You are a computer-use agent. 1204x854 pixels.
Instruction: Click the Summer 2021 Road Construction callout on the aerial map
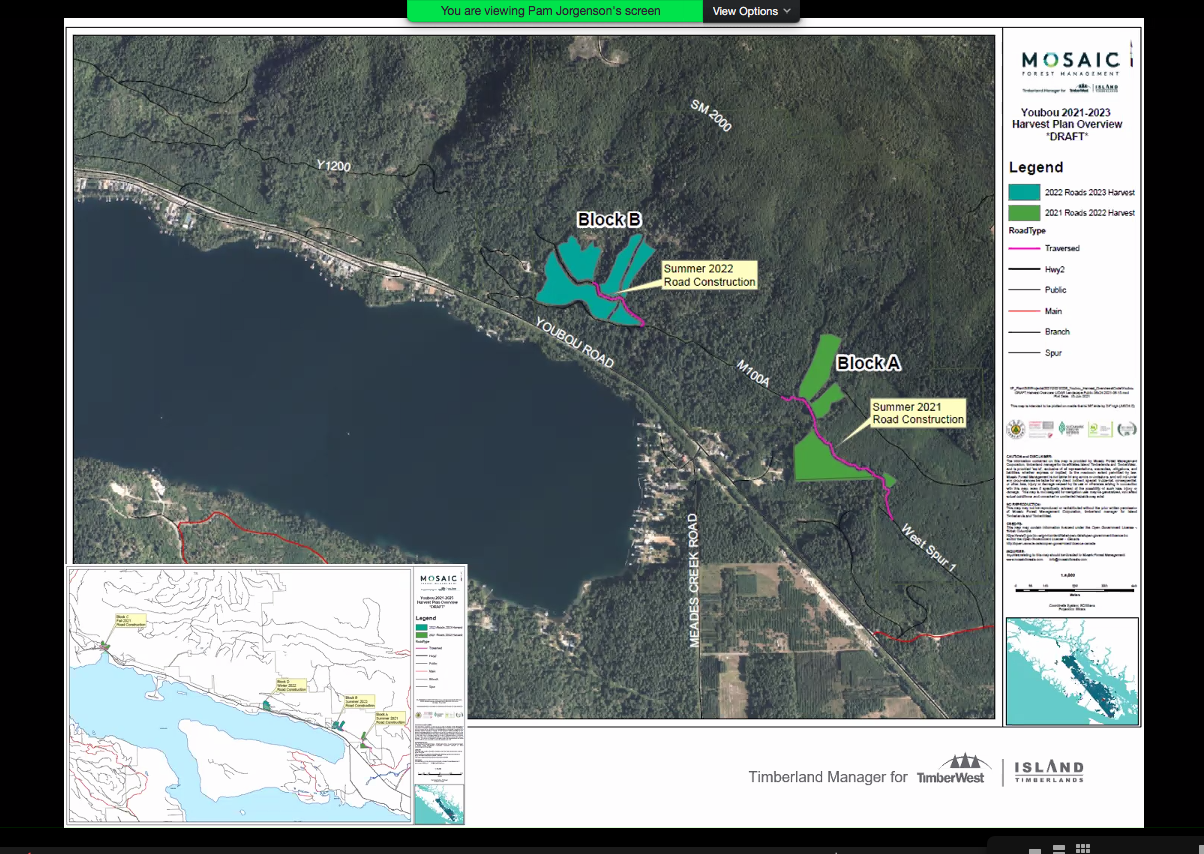[x=918, y=413]
